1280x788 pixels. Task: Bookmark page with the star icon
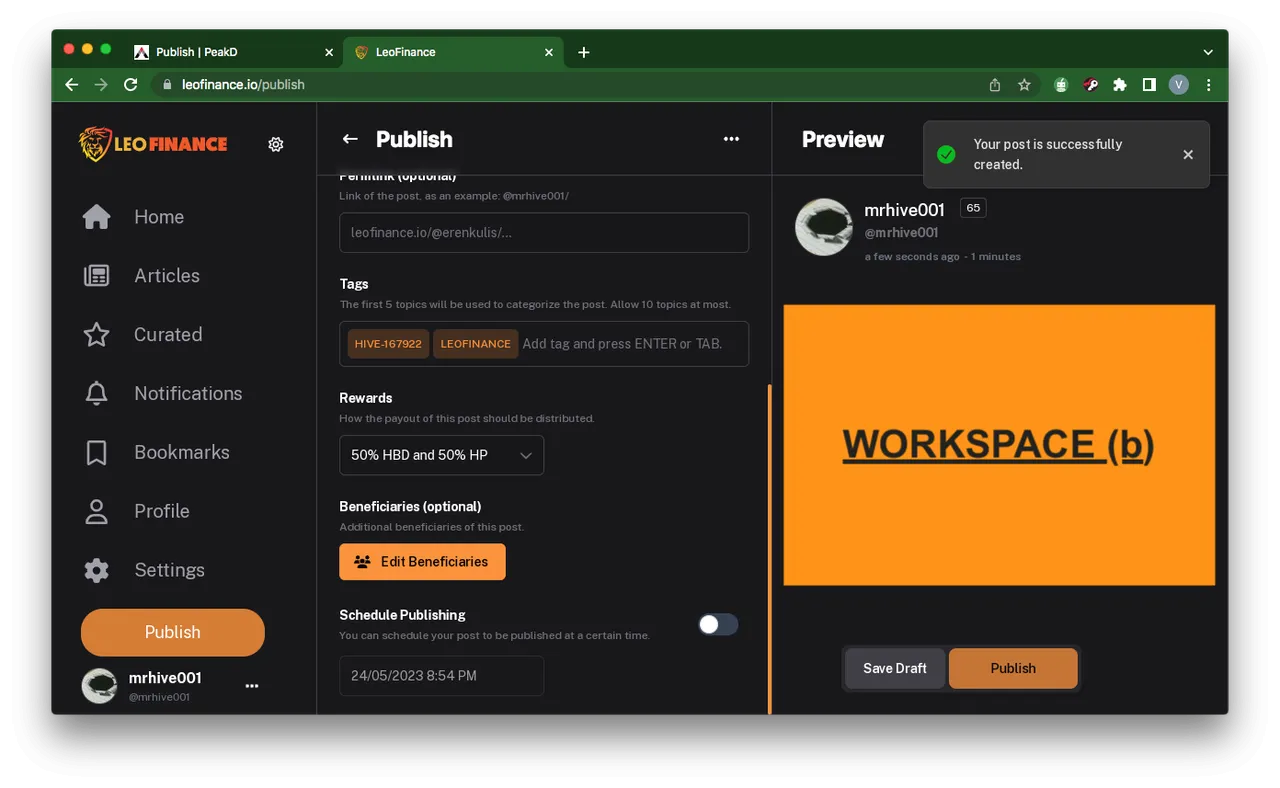pyautogui.click(x=1024, y=85)
